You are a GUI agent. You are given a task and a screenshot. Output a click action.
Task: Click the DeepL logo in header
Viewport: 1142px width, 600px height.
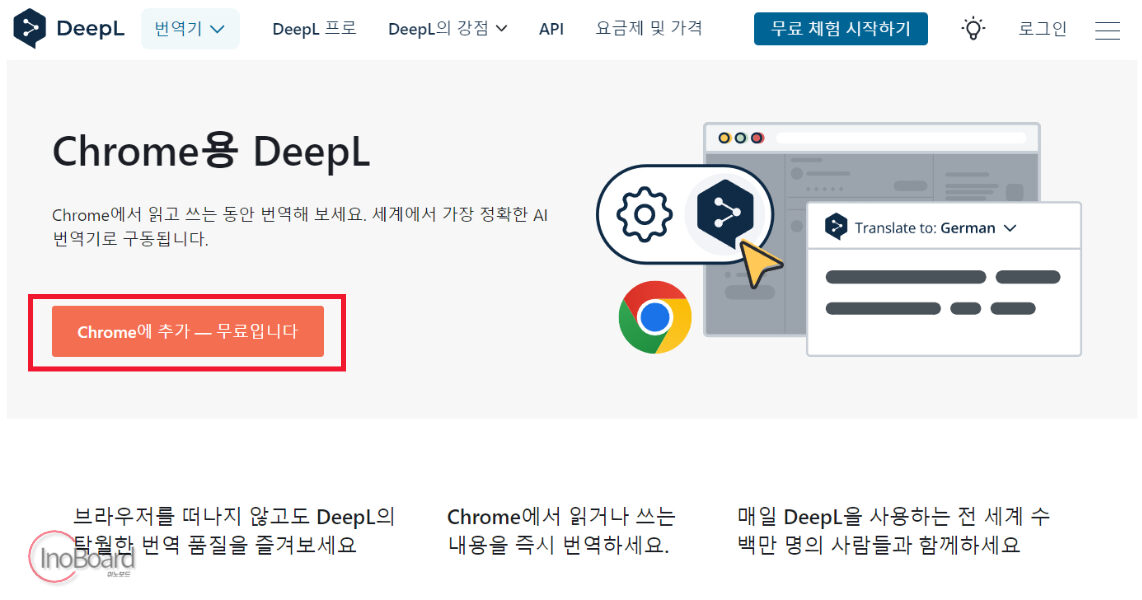(68, 28)
